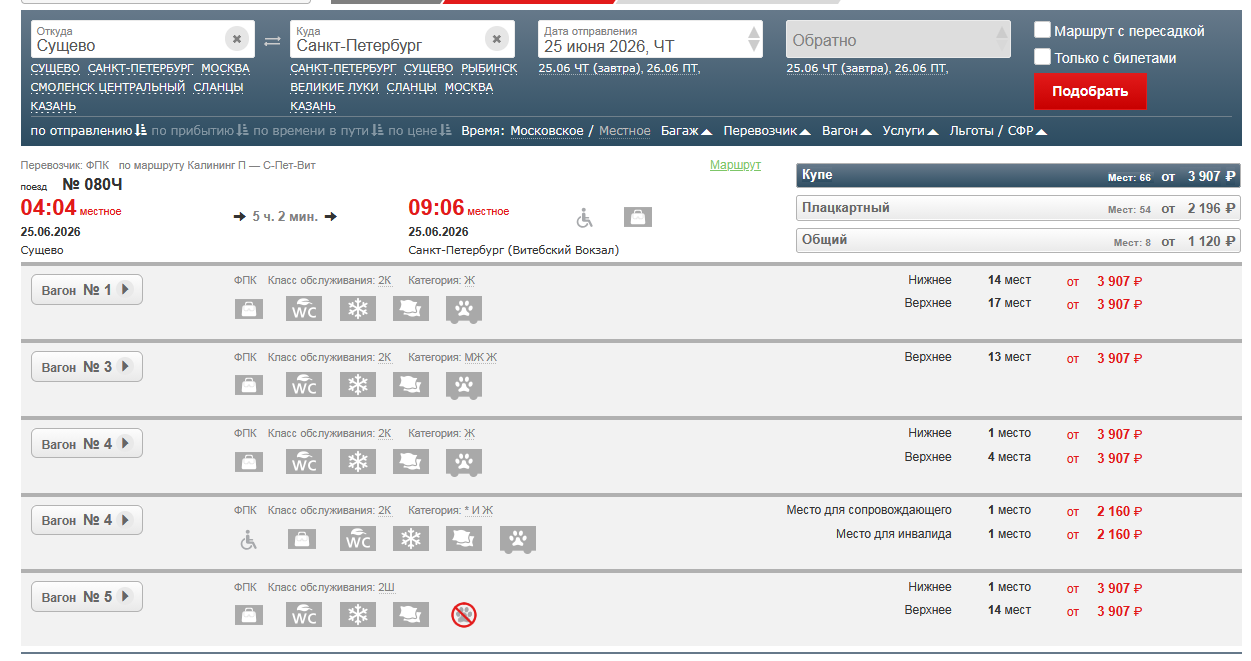Pick 25.06 ЧТ (завтра) under Обратно
The image size is (1251, 661).
(x=837, y=68)
